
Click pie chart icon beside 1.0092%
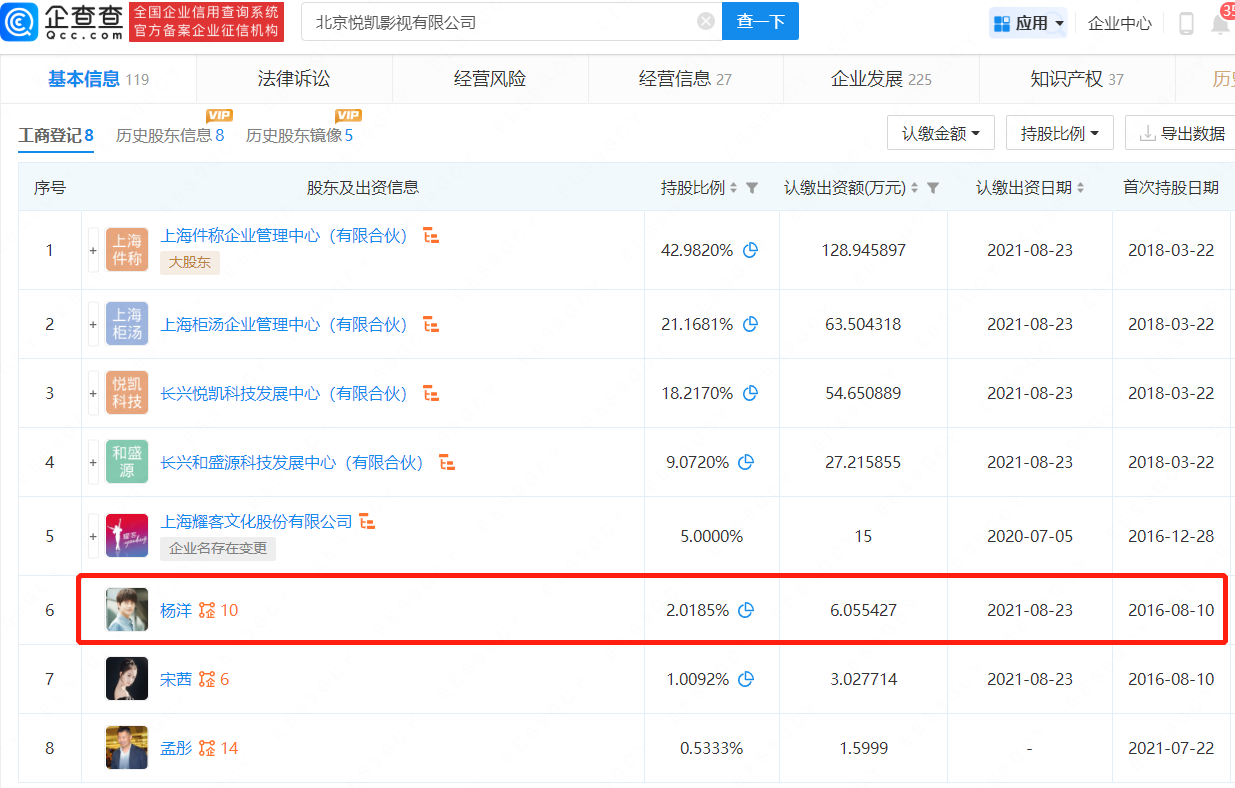coord(745,679)
